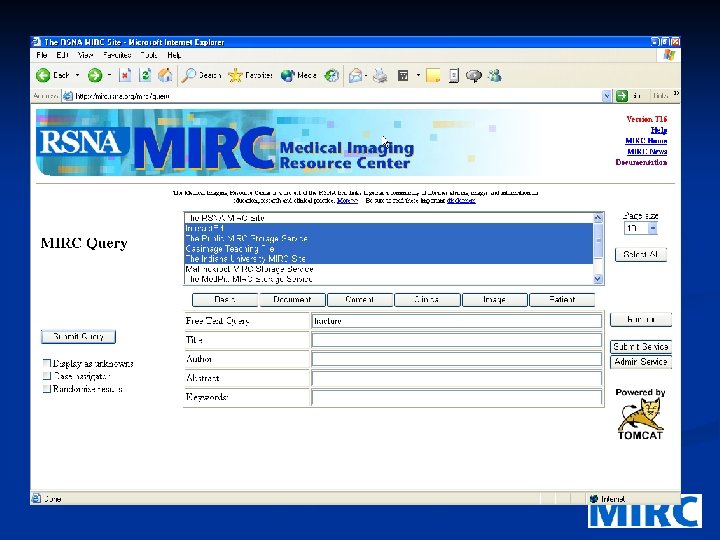Click the server list scrollbar down arrow
This screenshot has height=540, width=720.
pyautogui.click(x=598, y=278)
